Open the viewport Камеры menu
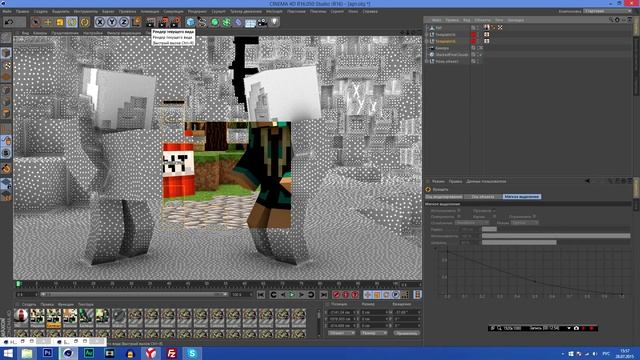The width and height of the screenshot is (640, 360). (x=40, y=33)
